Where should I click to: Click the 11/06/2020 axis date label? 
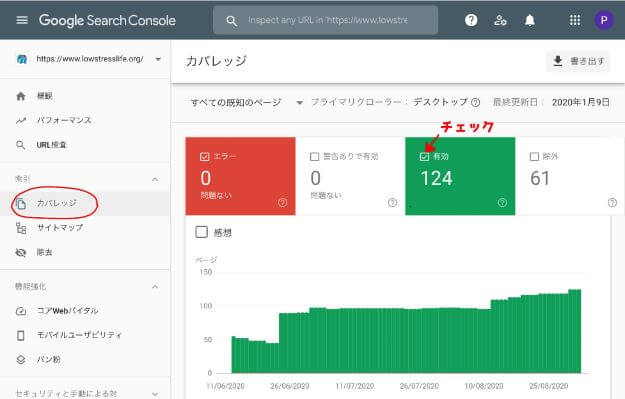pos(225,386)
